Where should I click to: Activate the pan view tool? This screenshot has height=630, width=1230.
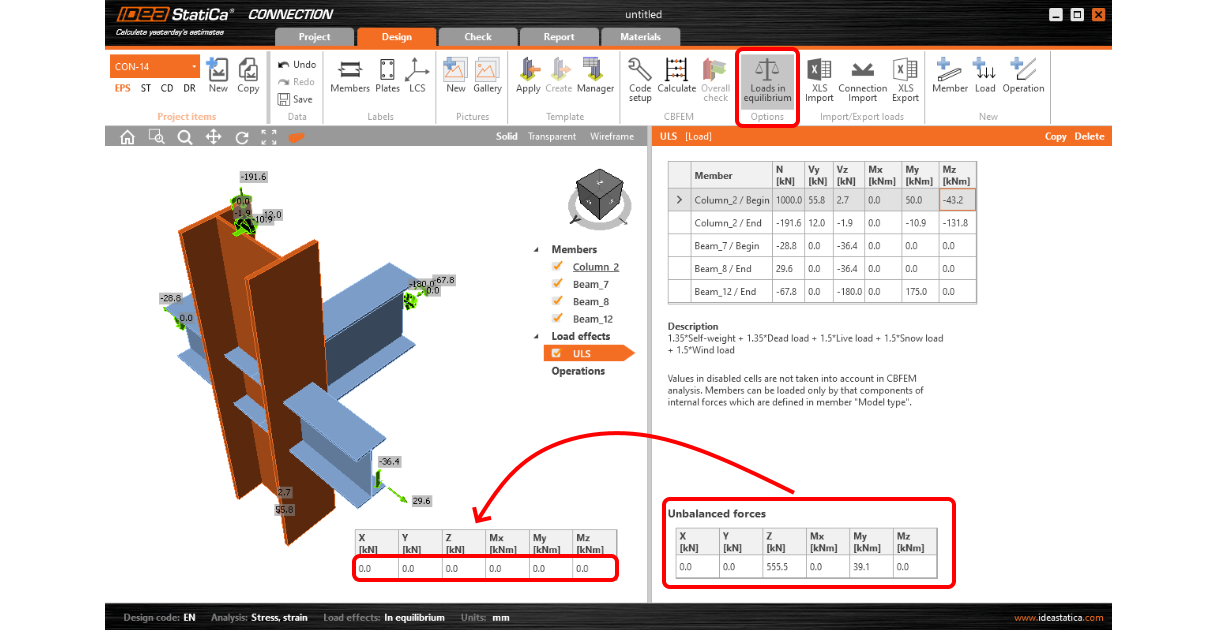pyautogui.click(x=213, y=137)
